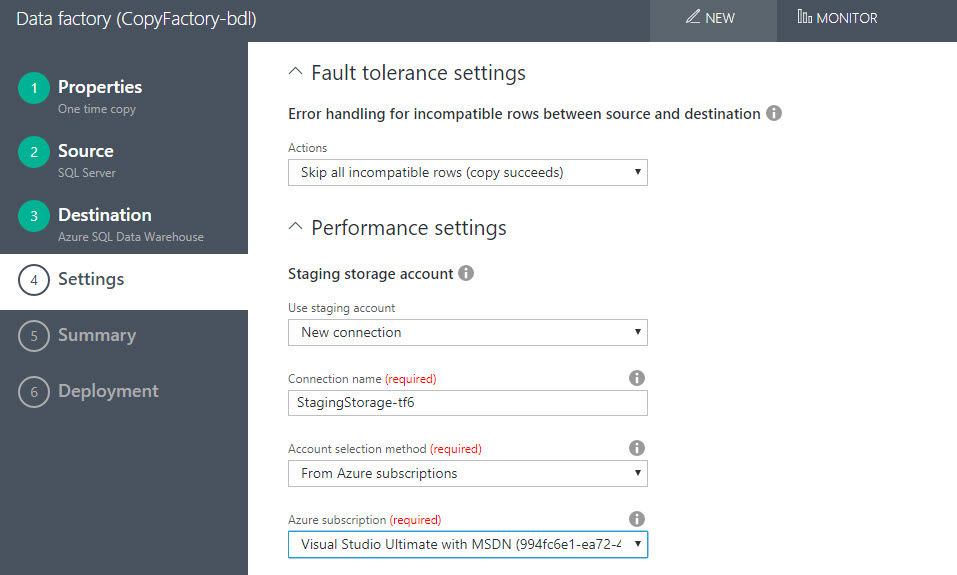Collapse the Fault tolerance settings section
This screenshot has height=575, width=957.
coord(295,73)
